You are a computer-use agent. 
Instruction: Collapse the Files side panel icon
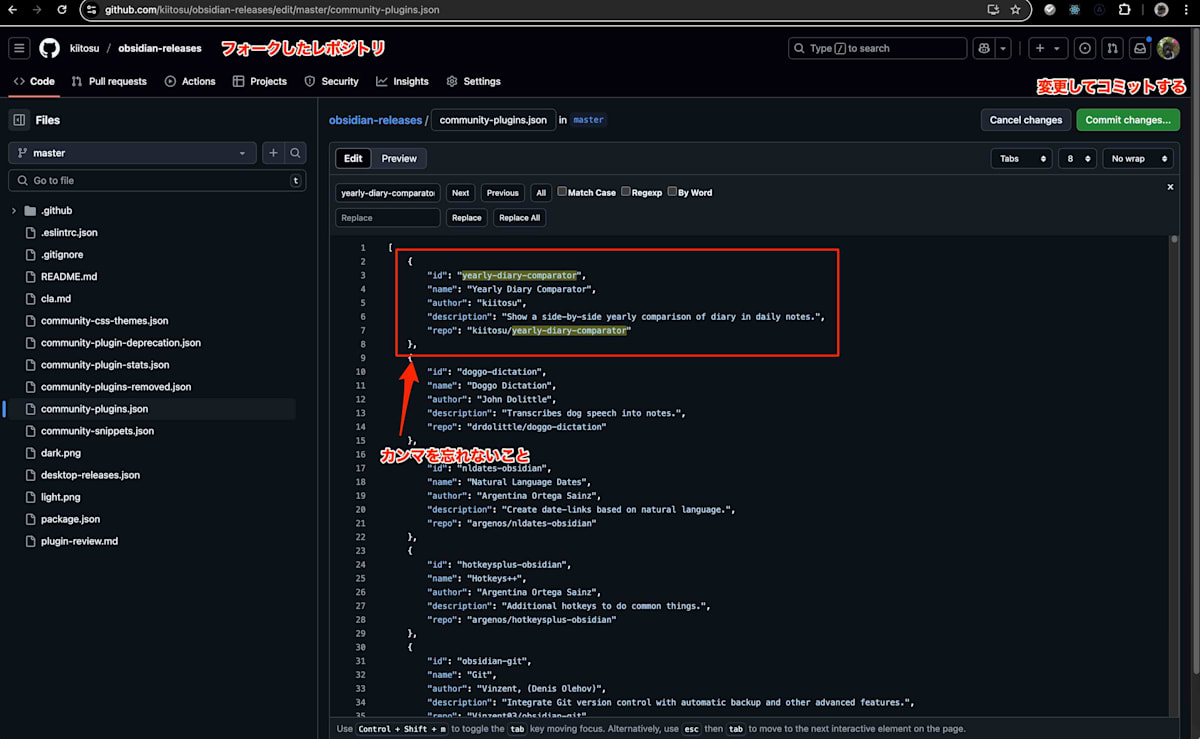19,120
